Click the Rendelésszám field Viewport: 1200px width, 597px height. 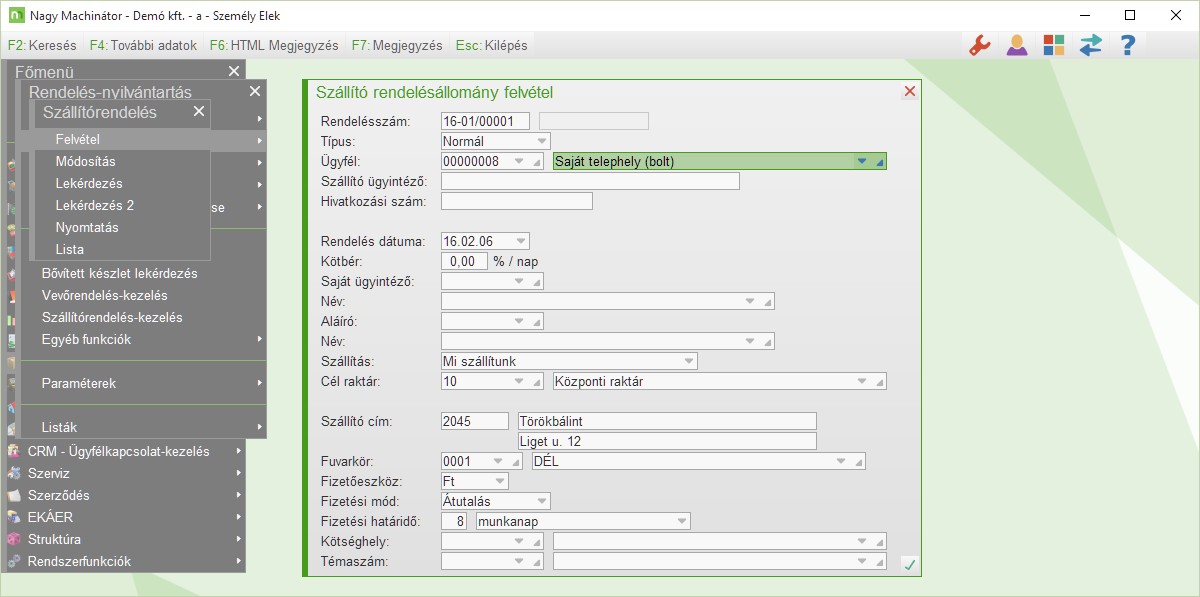[x=485, y=121]
